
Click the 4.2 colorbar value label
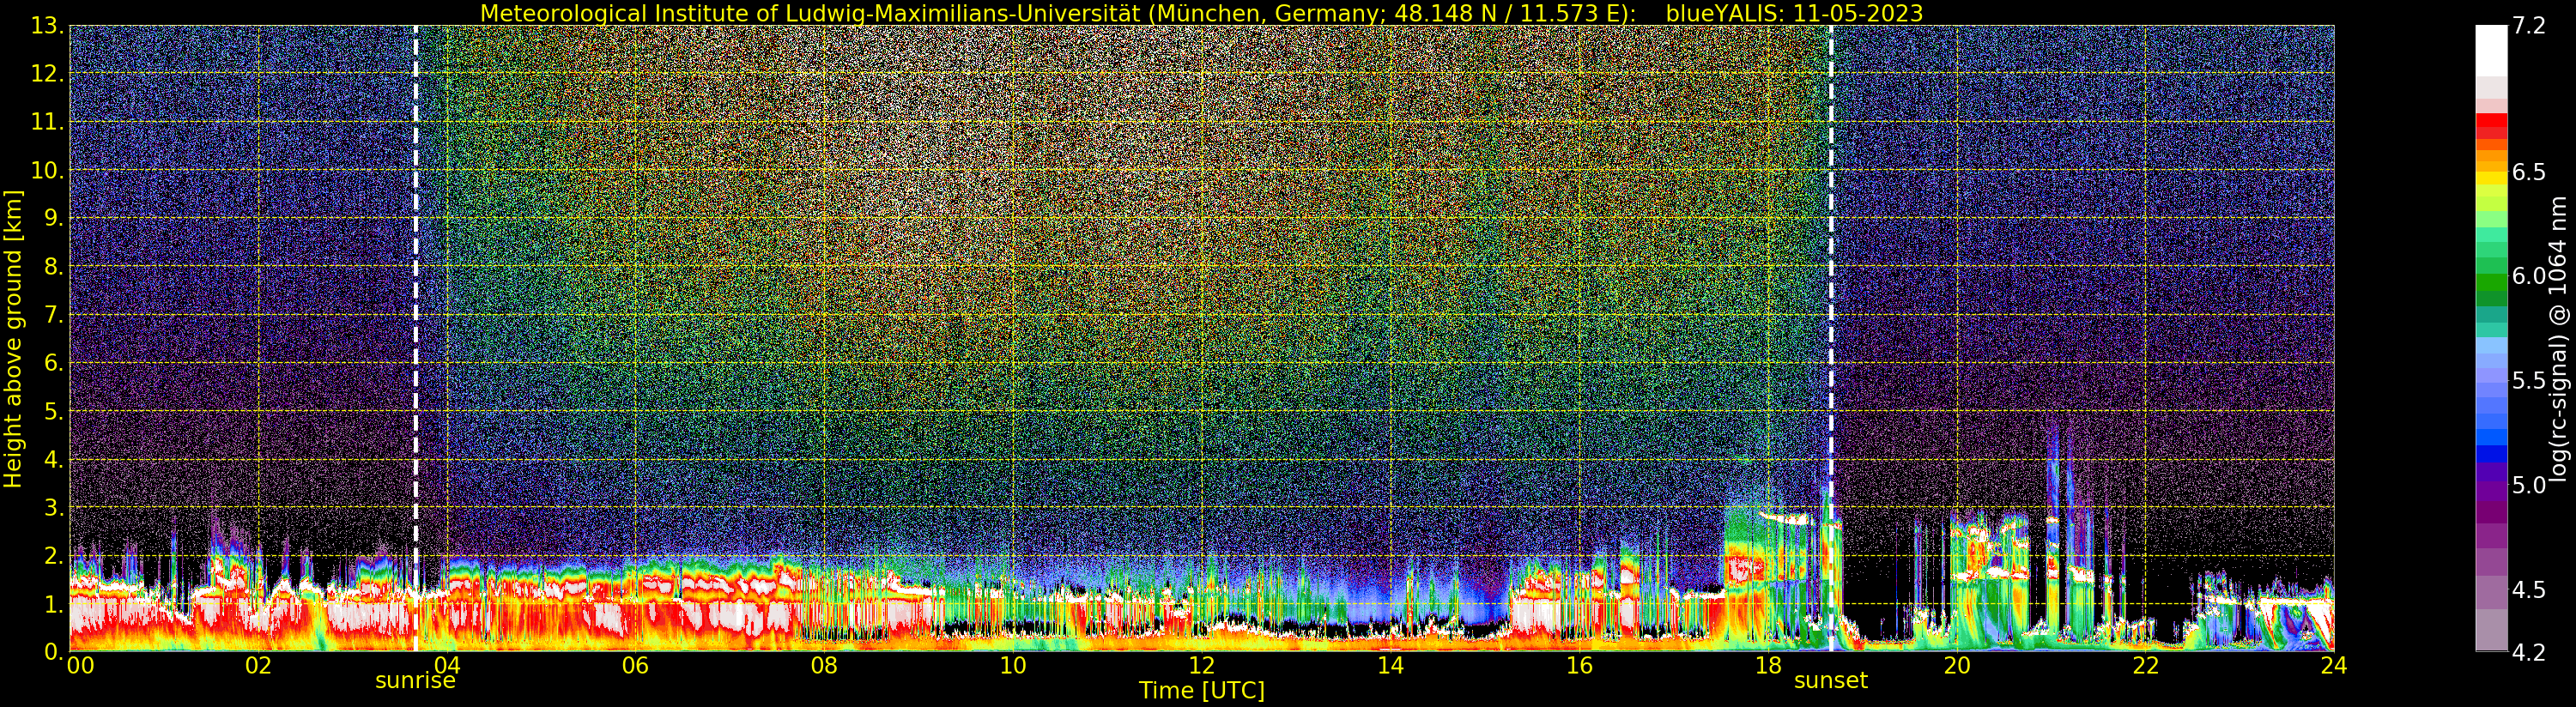[x=2528, y=653]
